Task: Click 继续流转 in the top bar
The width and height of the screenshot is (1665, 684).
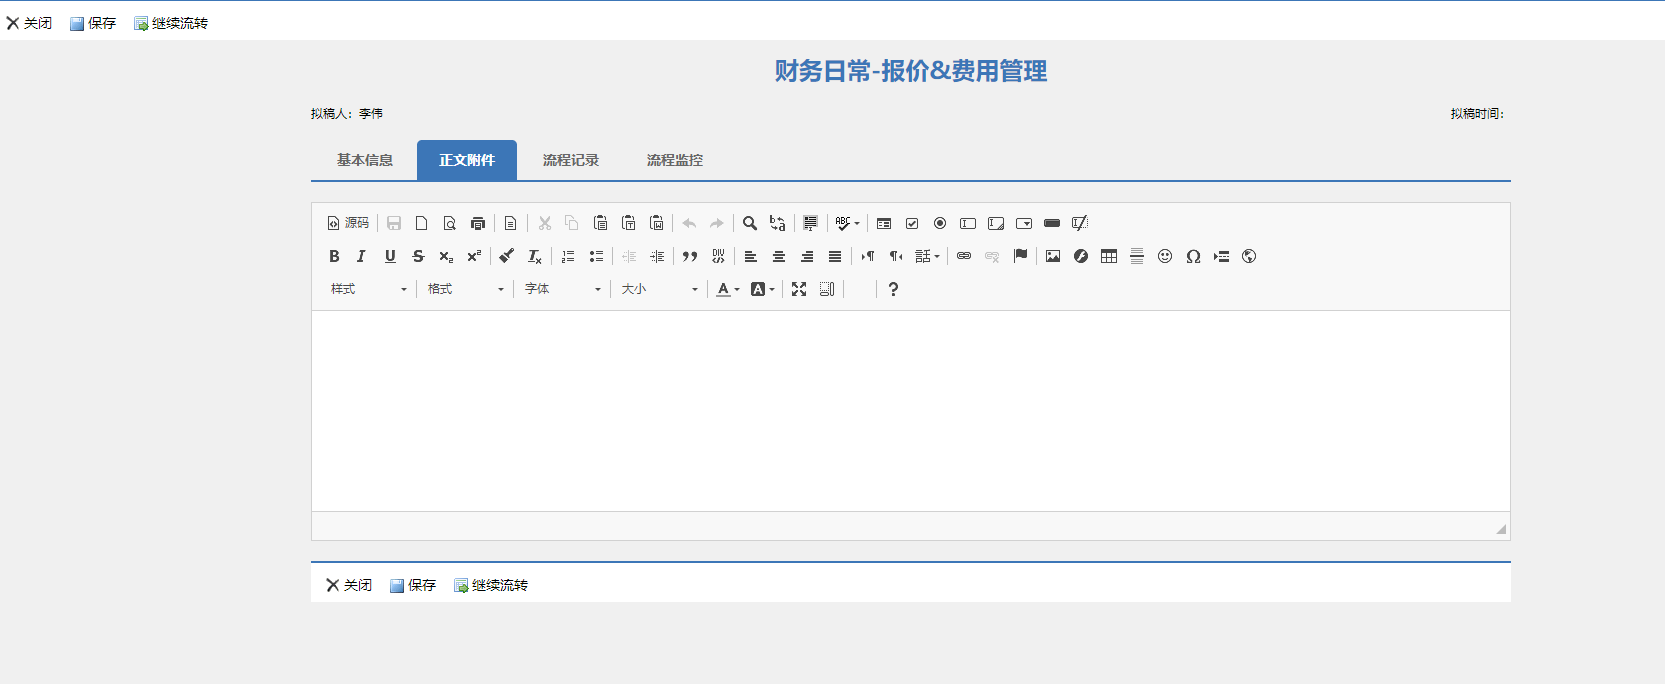Action: pos(171,23)
